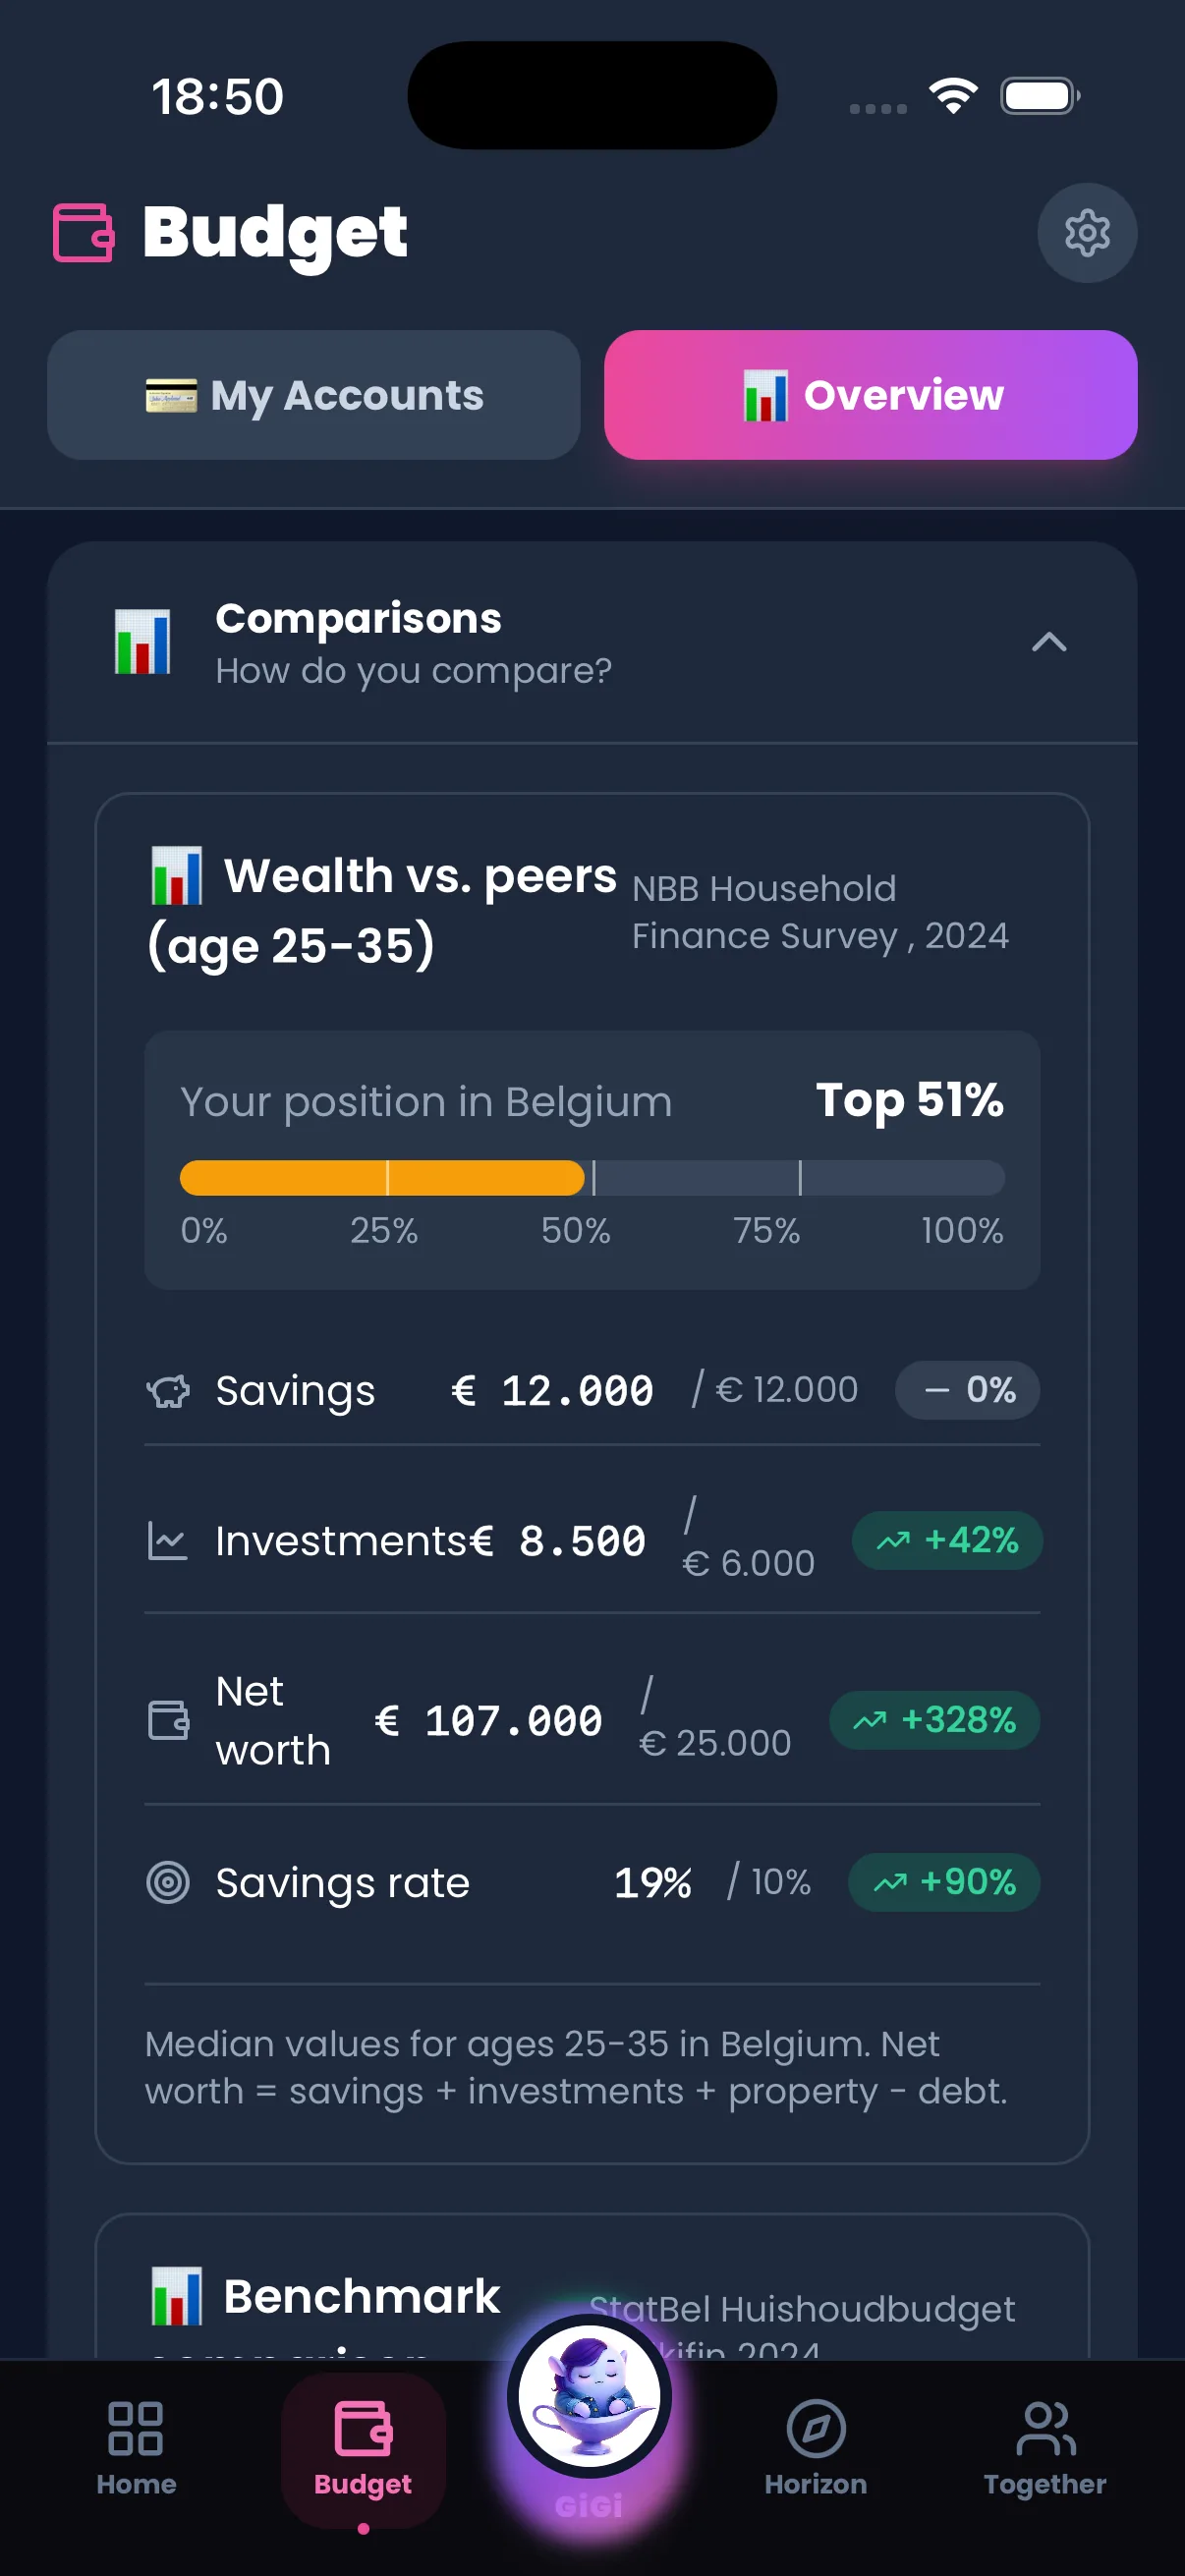Click the bar chart icon beside Comparisons
Image resolution: width=1185 pixels, height=2576 pixels.
click(143, 641)
